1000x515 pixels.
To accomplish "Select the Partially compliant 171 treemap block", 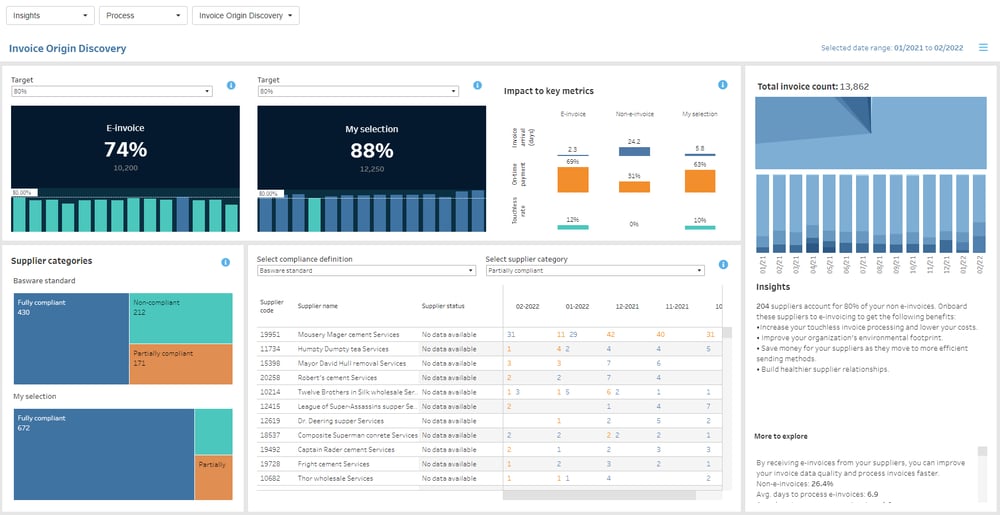I will pos(181,364).
